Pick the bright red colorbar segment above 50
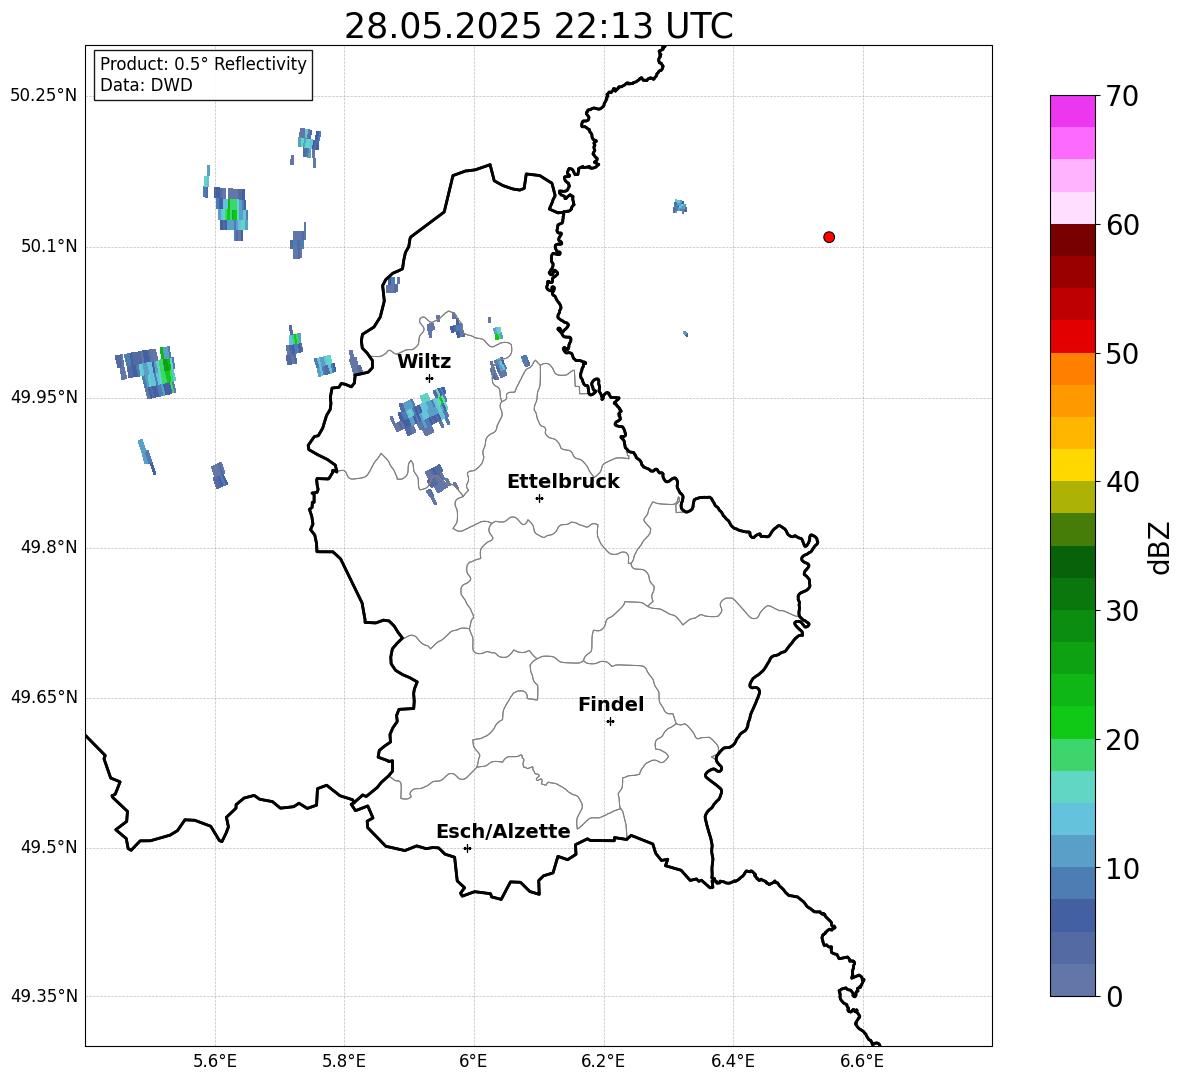Viewport: 1184px width, 1081px height. pyautogui.click(x=1073, y=337)
